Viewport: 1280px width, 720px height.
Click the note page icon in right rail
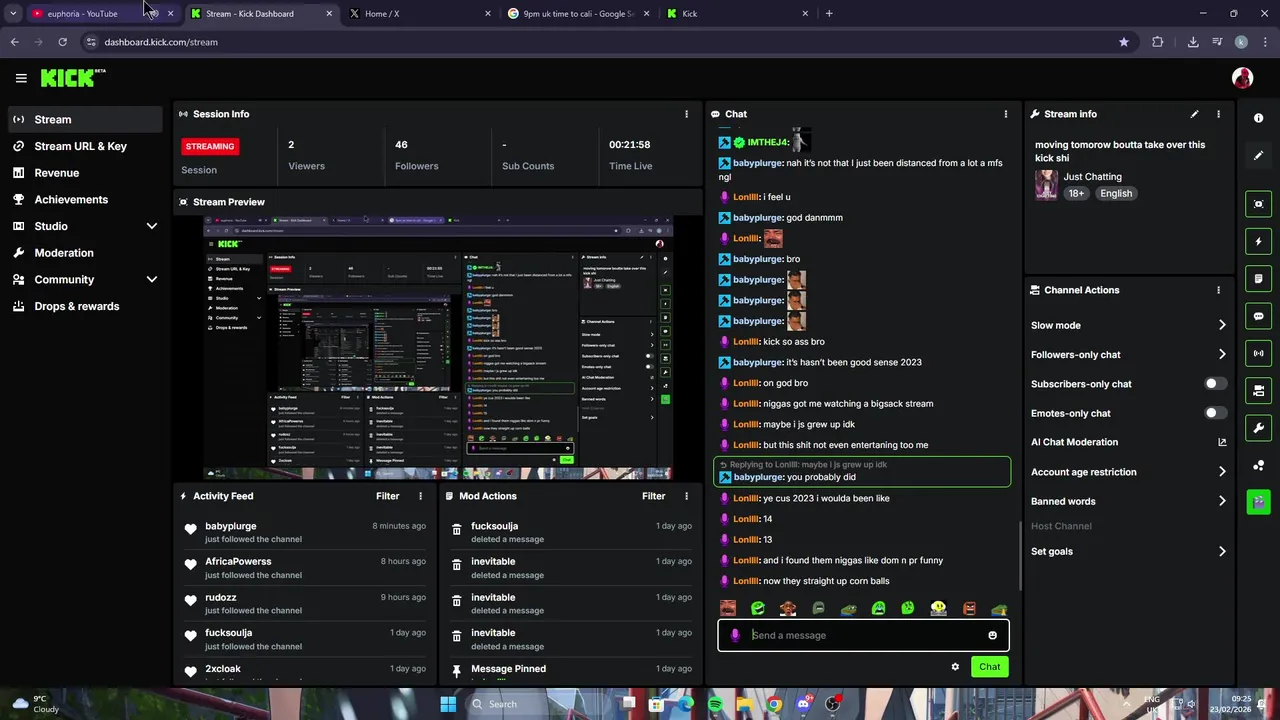tap(1258, 279)
